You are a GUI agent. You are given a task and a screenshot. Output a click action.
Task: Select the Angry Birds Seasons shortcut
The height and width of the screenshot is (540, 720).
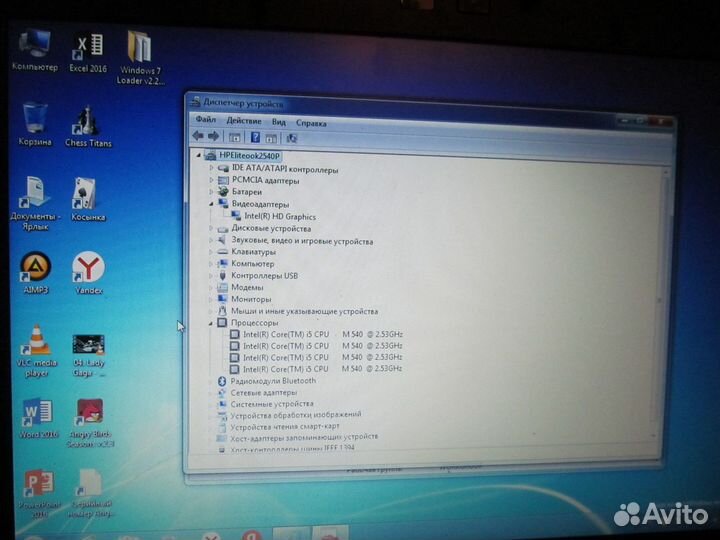click(x=90, y=423)
